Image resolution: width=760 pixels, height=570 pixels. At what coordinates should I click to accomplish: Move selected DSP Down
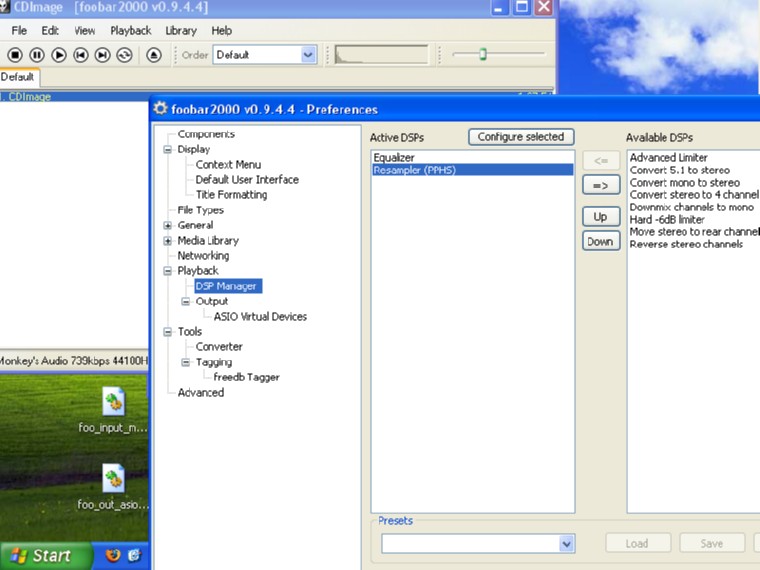pyautogui.click(x=601, y=241)
